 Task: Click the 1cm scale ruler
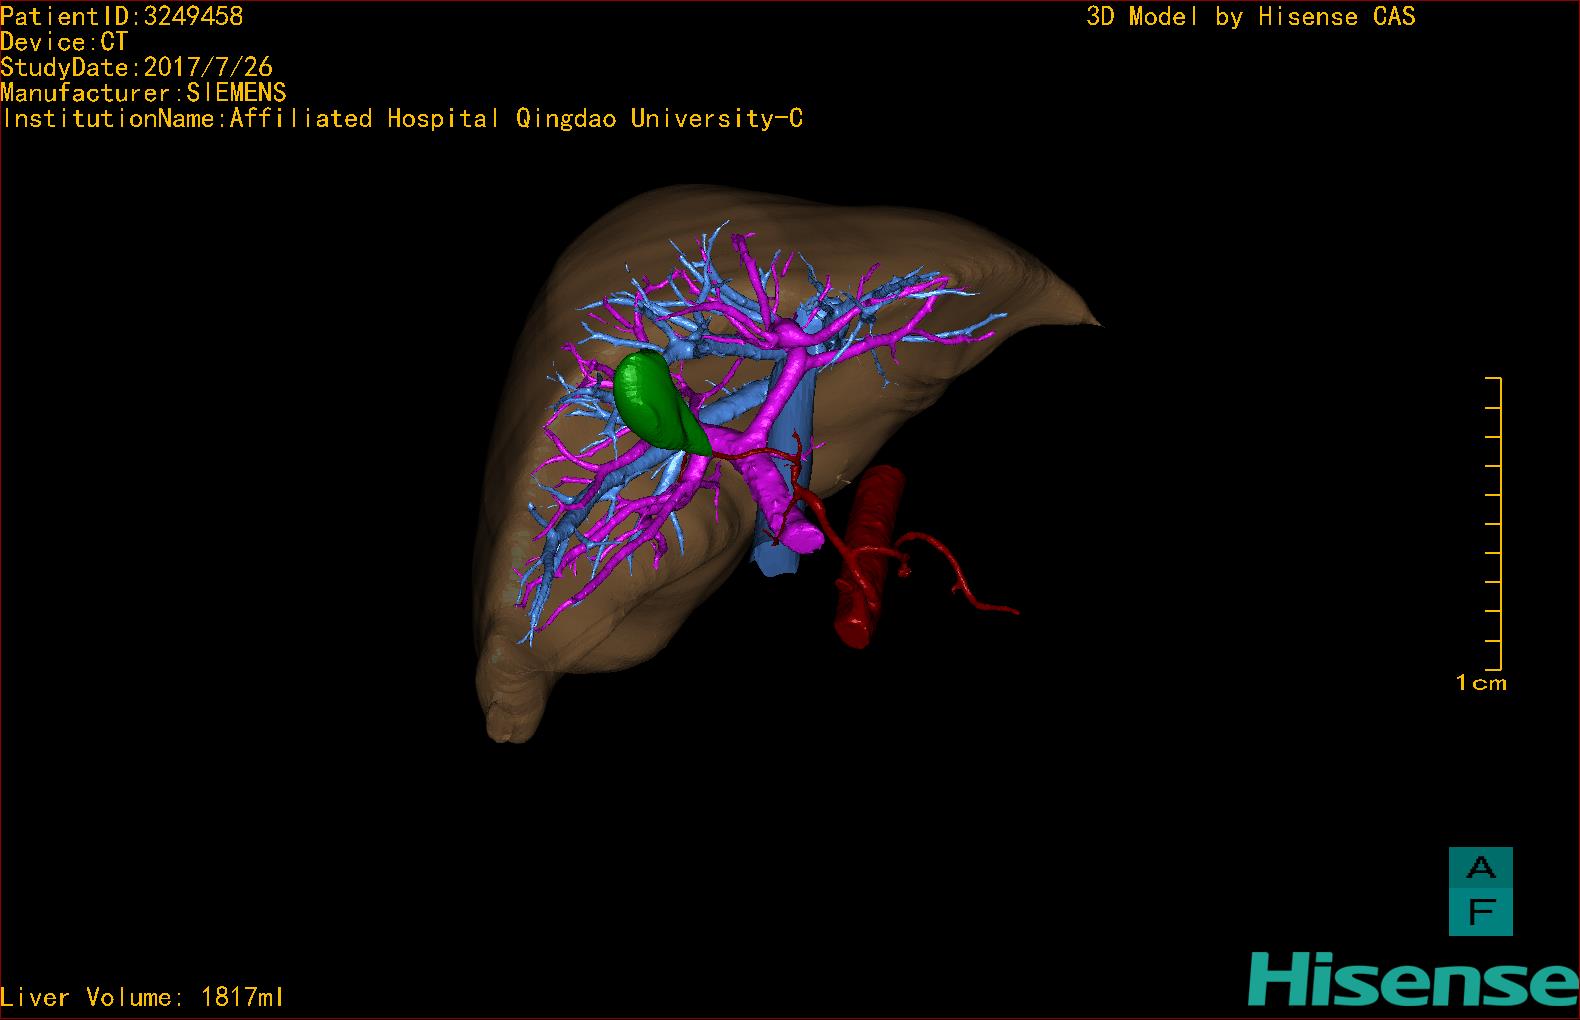pos(1494,524)
